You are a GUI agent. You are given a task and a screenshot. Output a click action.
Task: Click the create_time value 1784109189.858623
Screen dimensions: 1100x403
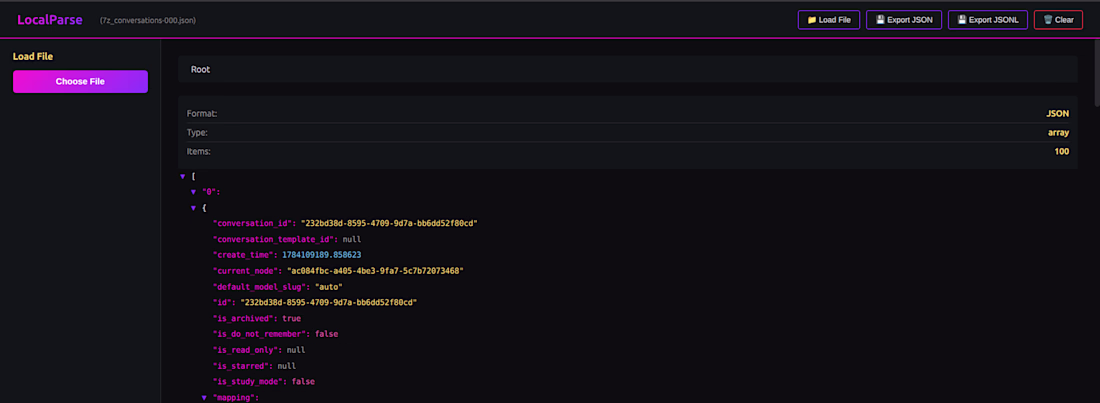click(321, 255)
